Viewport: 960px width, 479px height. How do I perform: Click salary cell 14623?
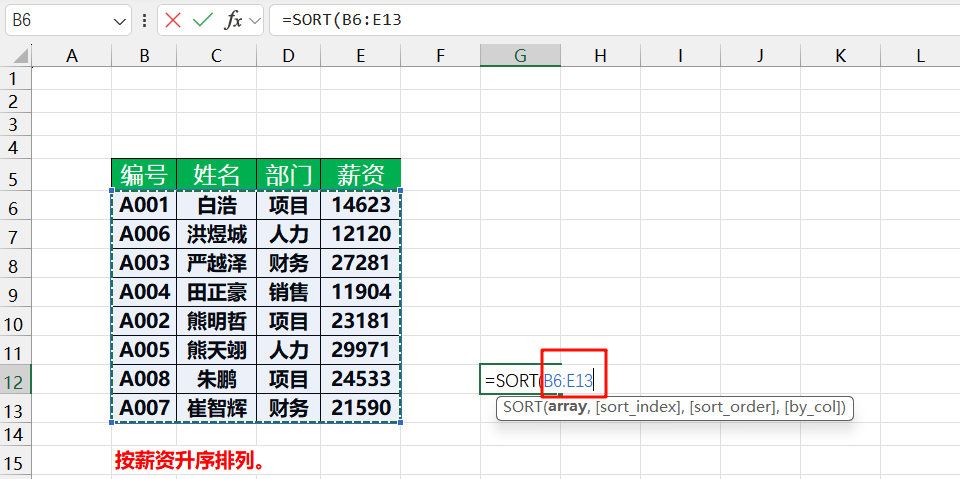click(x=361, y=205)
